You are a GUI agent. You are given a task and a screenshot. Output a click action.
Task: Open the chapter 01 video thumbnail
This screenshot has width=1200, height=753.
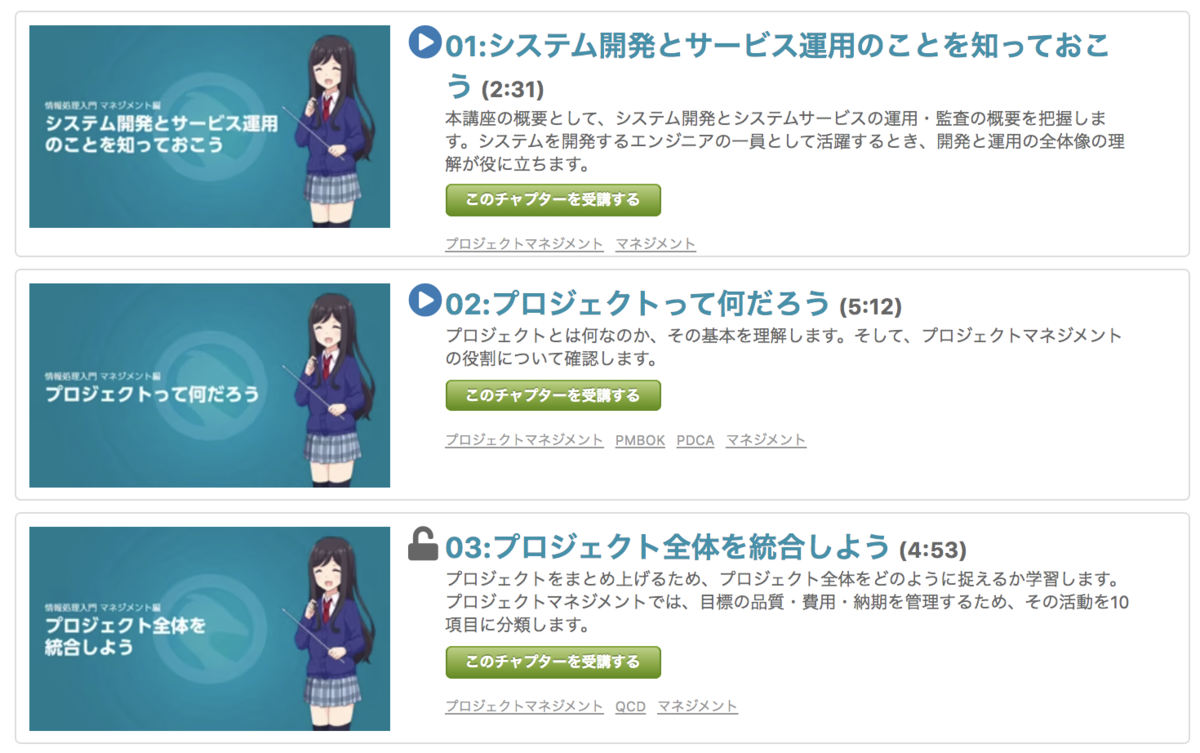click(x=210, y=127)
